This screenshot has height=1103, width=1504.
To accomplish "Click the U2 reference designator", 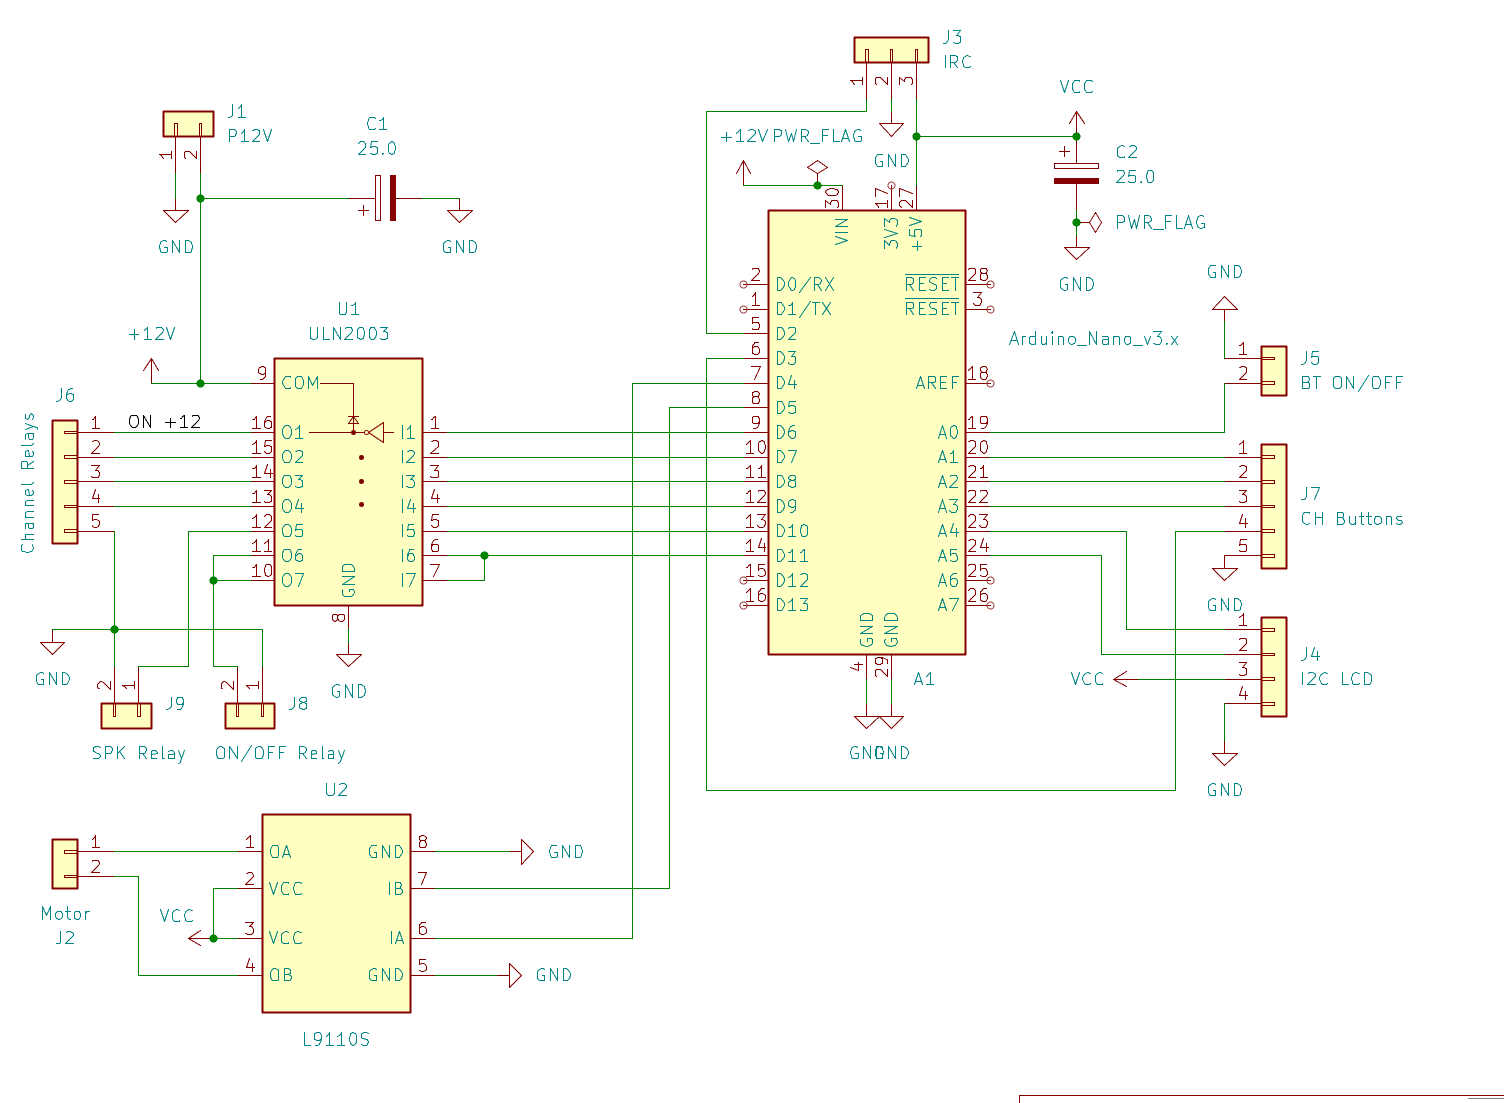I will click(336, 790).
